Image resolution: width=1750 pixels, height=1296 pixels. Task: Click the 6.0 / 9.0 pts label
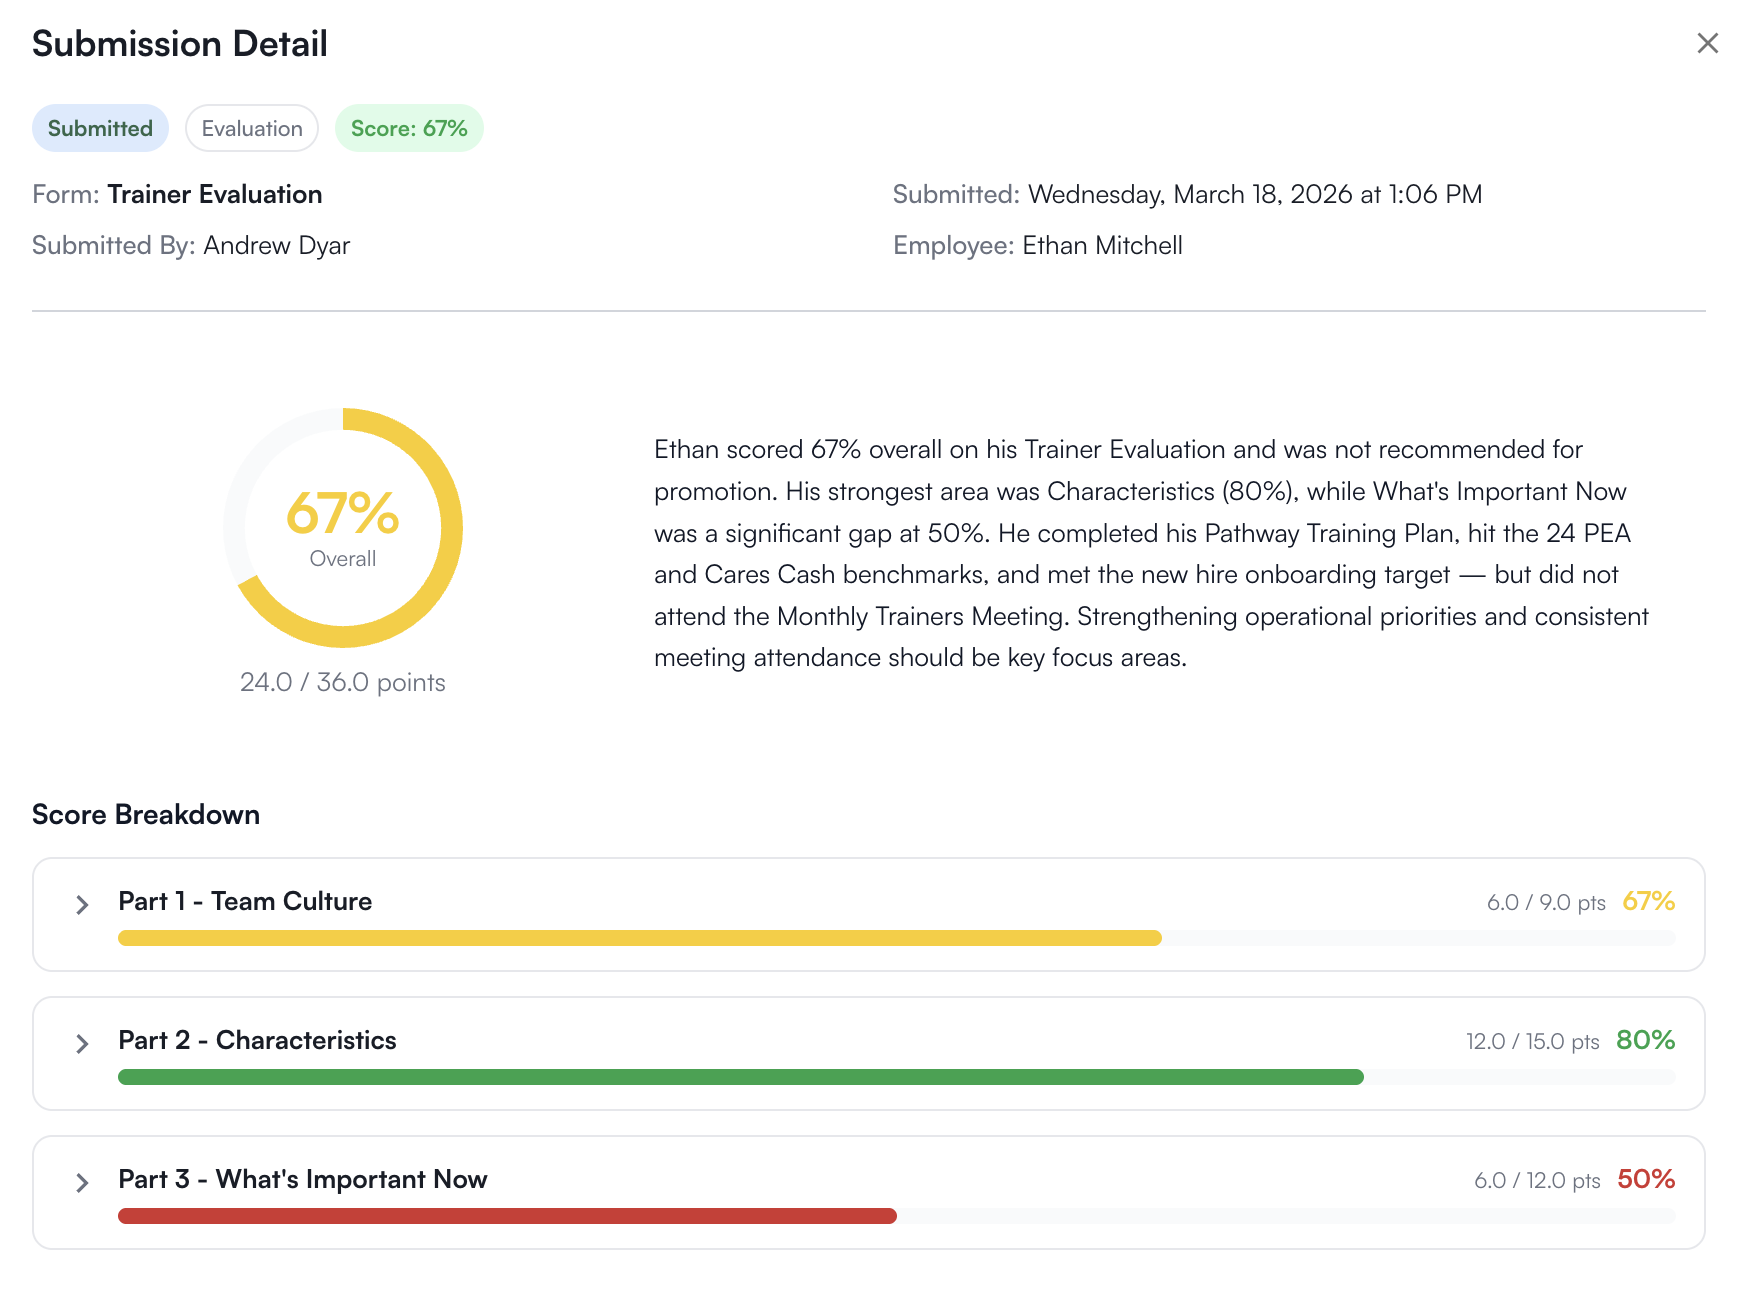click(1546, 902)
